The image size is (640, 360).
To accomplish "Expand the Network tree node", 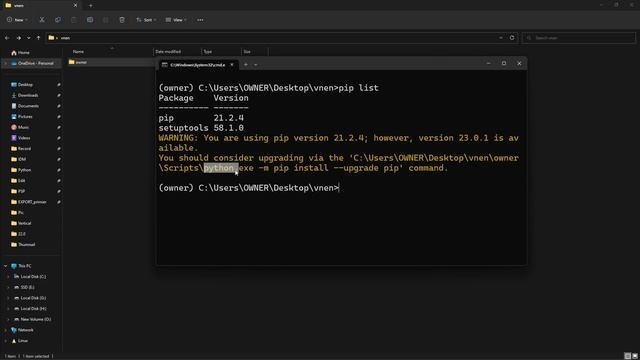I will pos(6,330).
